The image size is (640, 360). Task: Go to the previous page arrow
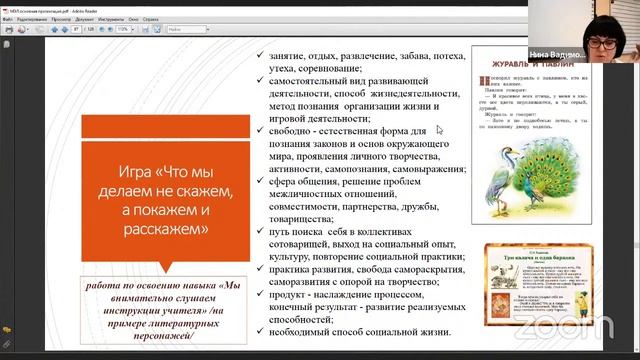click(x=54, y=29)
